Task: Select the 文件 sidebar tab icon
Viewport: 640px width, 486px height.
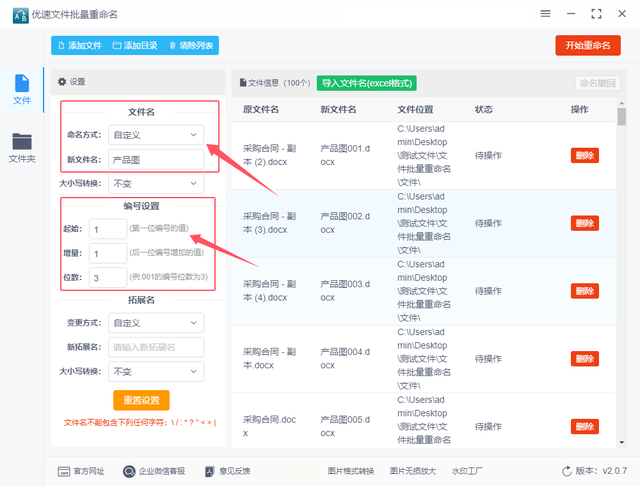Action: (22, 83)
